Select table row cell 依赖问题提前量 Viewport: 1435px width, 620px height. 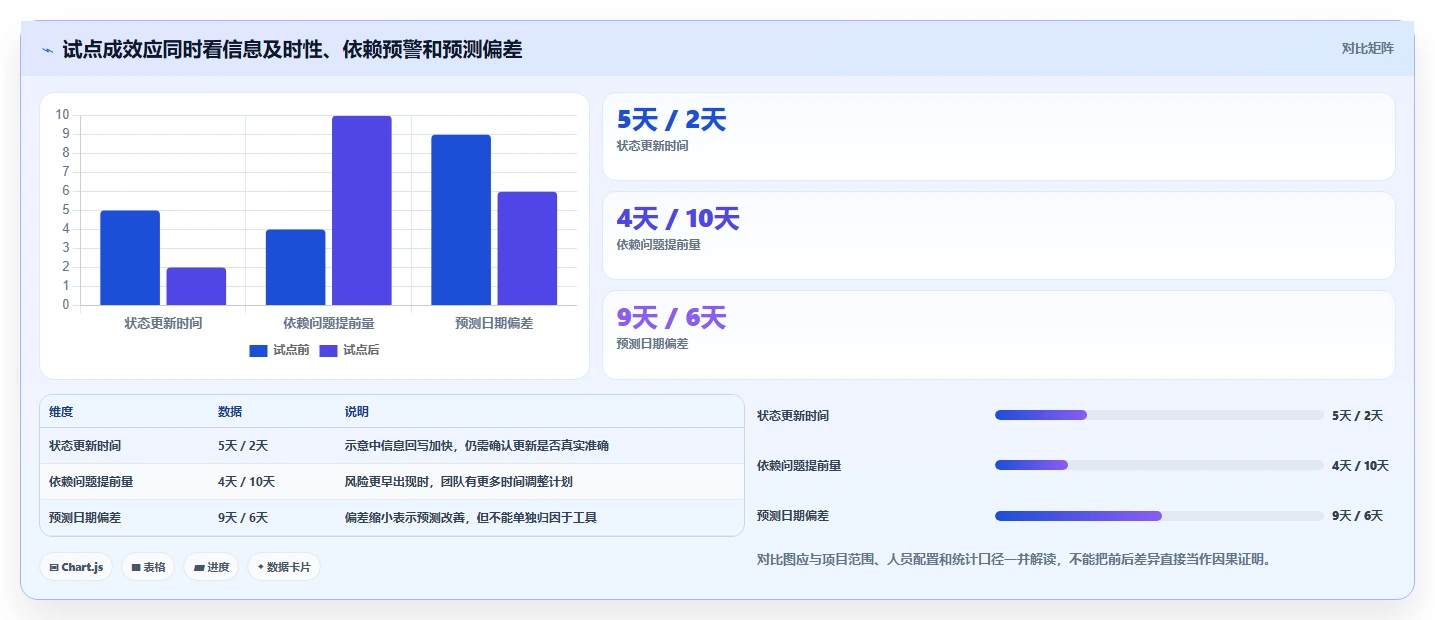coord(91,482)
